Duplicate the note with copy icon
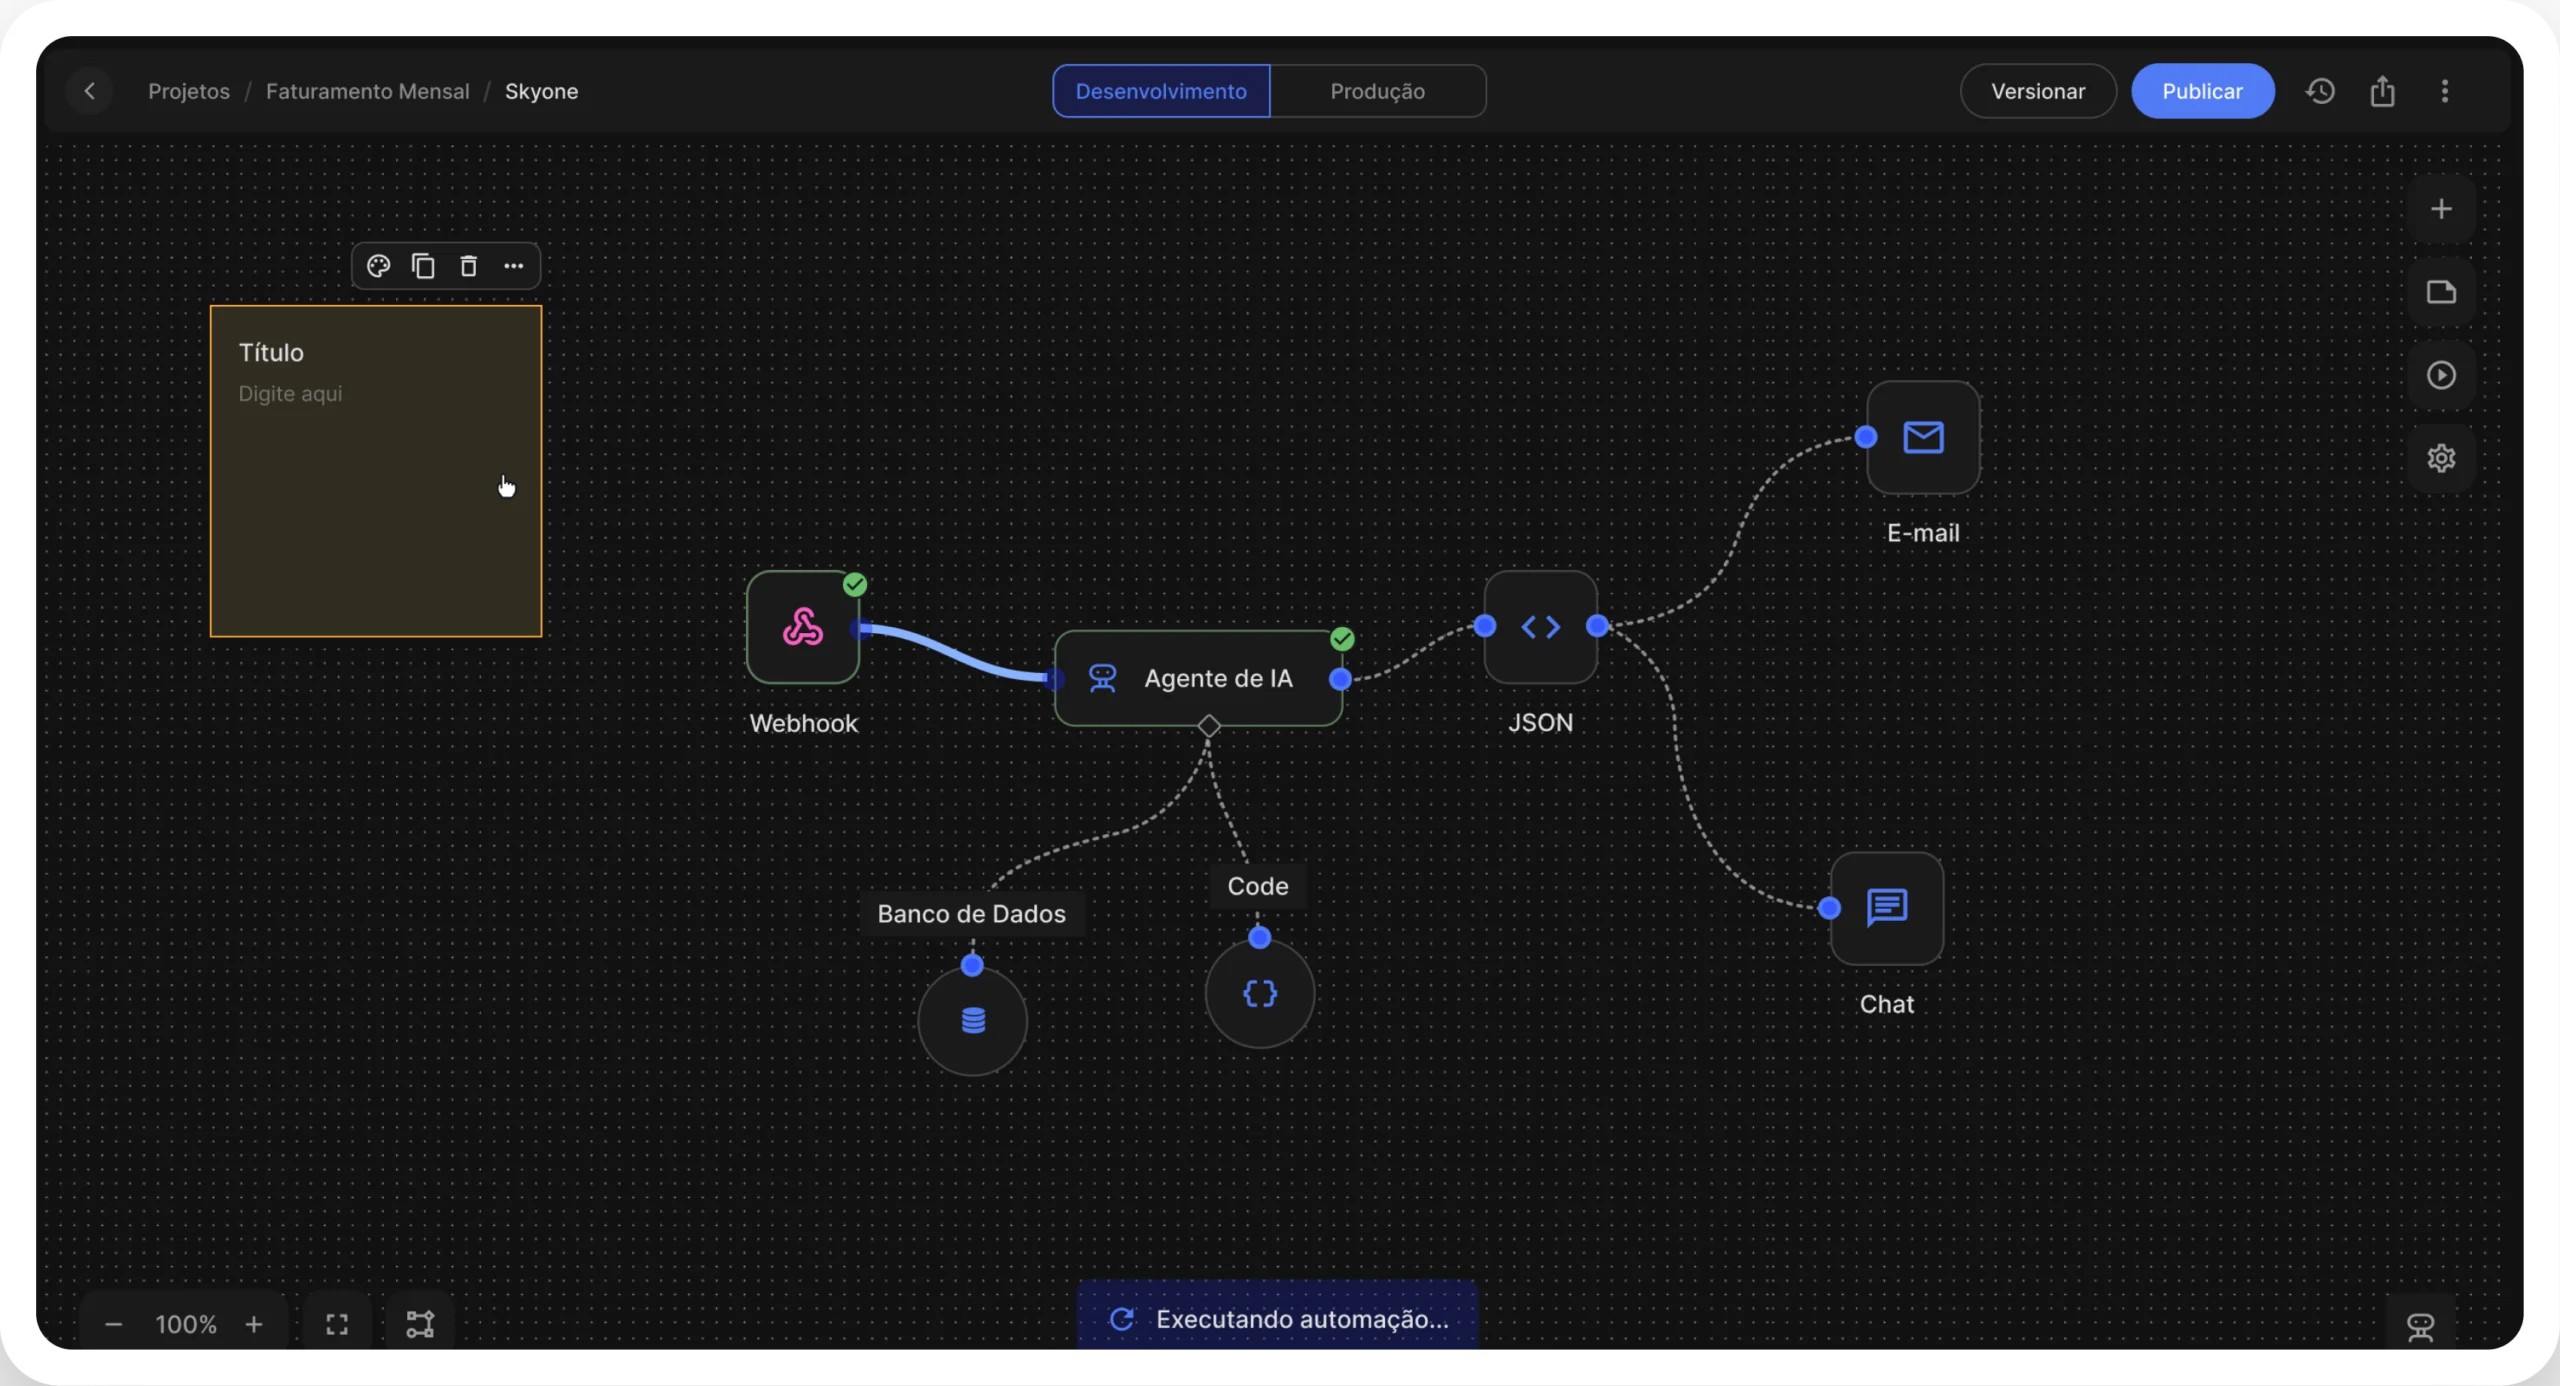This screenshot has width=2560, height=1386. 423,266
